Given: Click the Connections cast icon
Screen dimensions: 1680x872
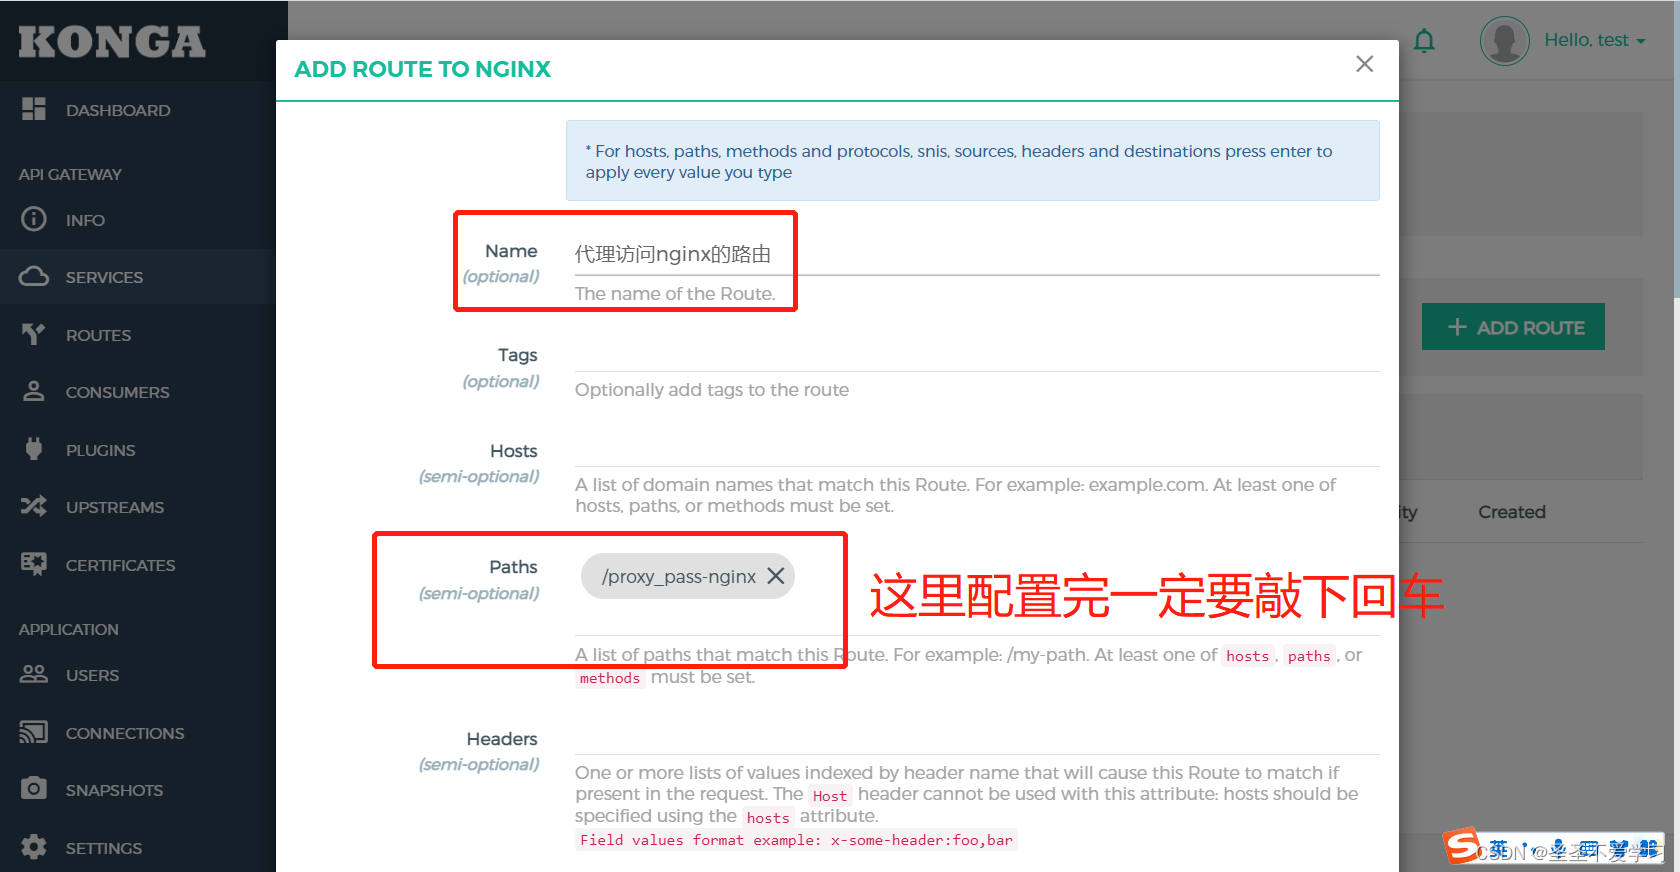Looking at the screenshot, I should 34,732.
